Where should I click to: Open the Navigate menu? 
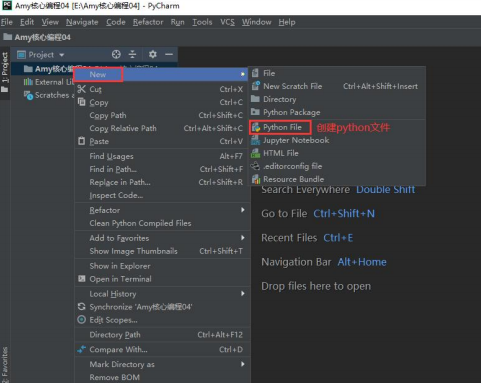(82, 22)
